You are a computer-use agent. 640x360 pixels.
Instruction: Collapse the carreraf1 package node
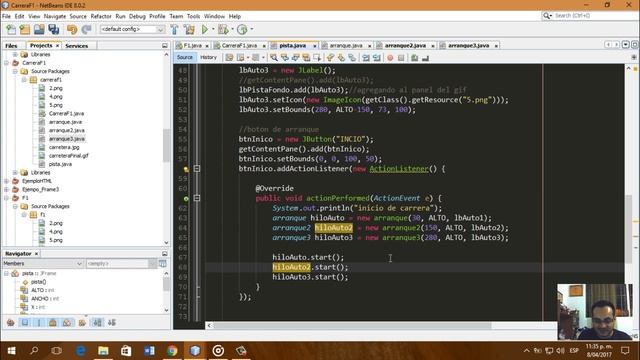click(x=24, y=80)
